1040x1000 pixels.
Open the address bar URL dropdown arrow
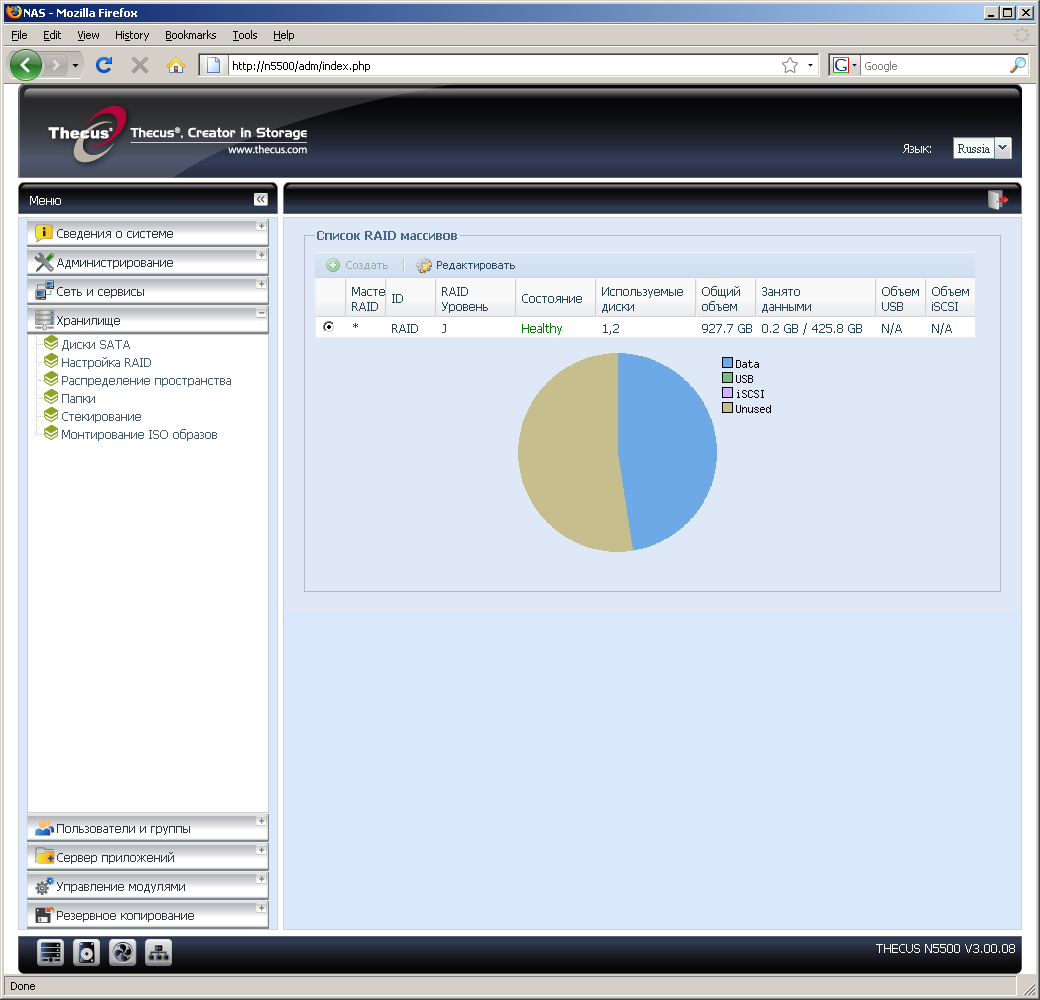click(810, 66)
